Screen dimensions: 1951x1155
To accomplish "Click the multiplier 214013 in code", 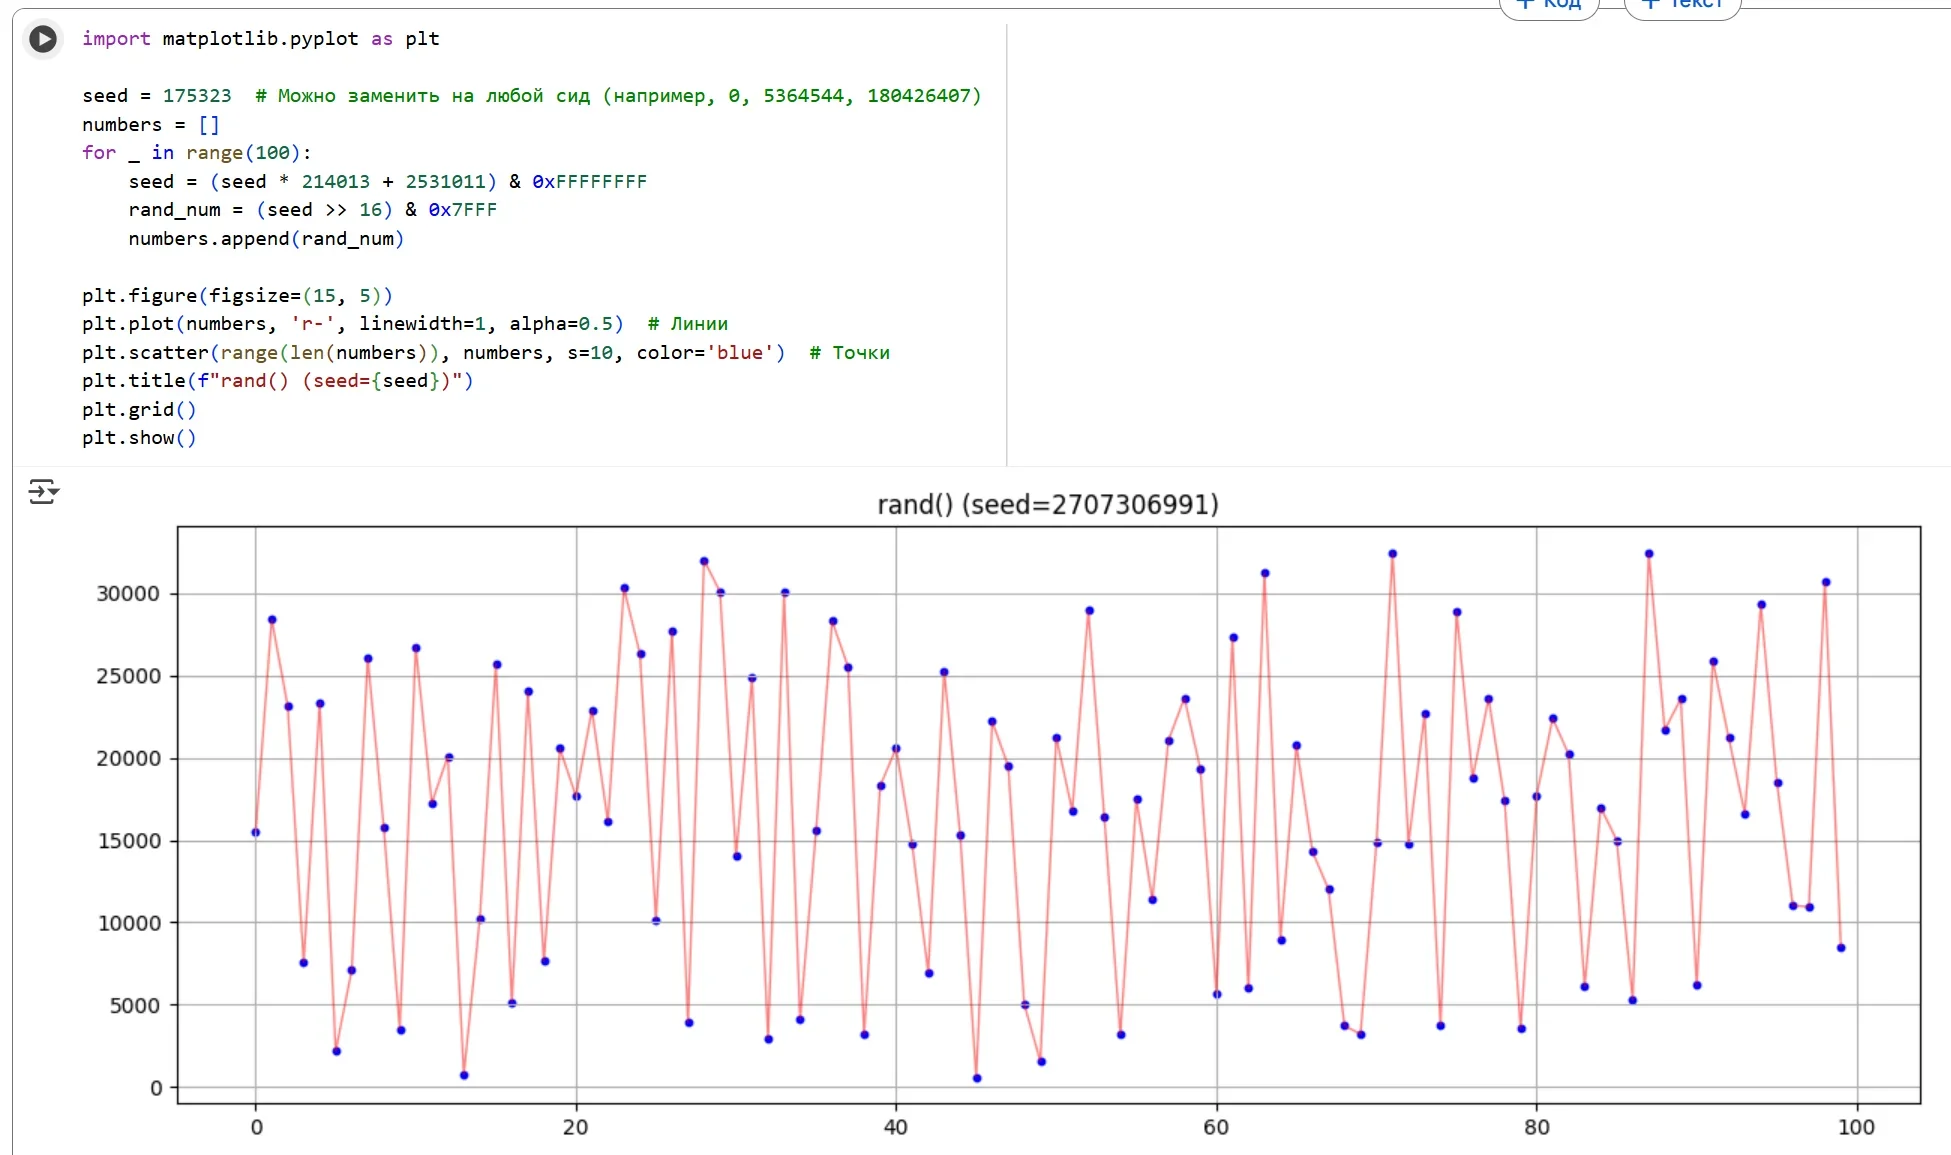I will click(336, 182).
